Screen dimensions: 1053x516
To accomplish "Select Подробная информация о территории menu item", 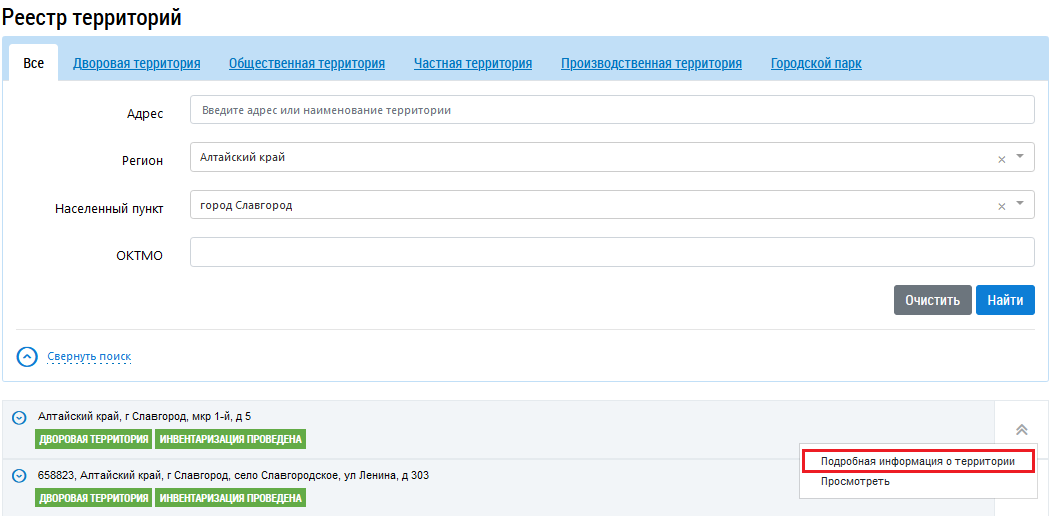I will point(917,461).
